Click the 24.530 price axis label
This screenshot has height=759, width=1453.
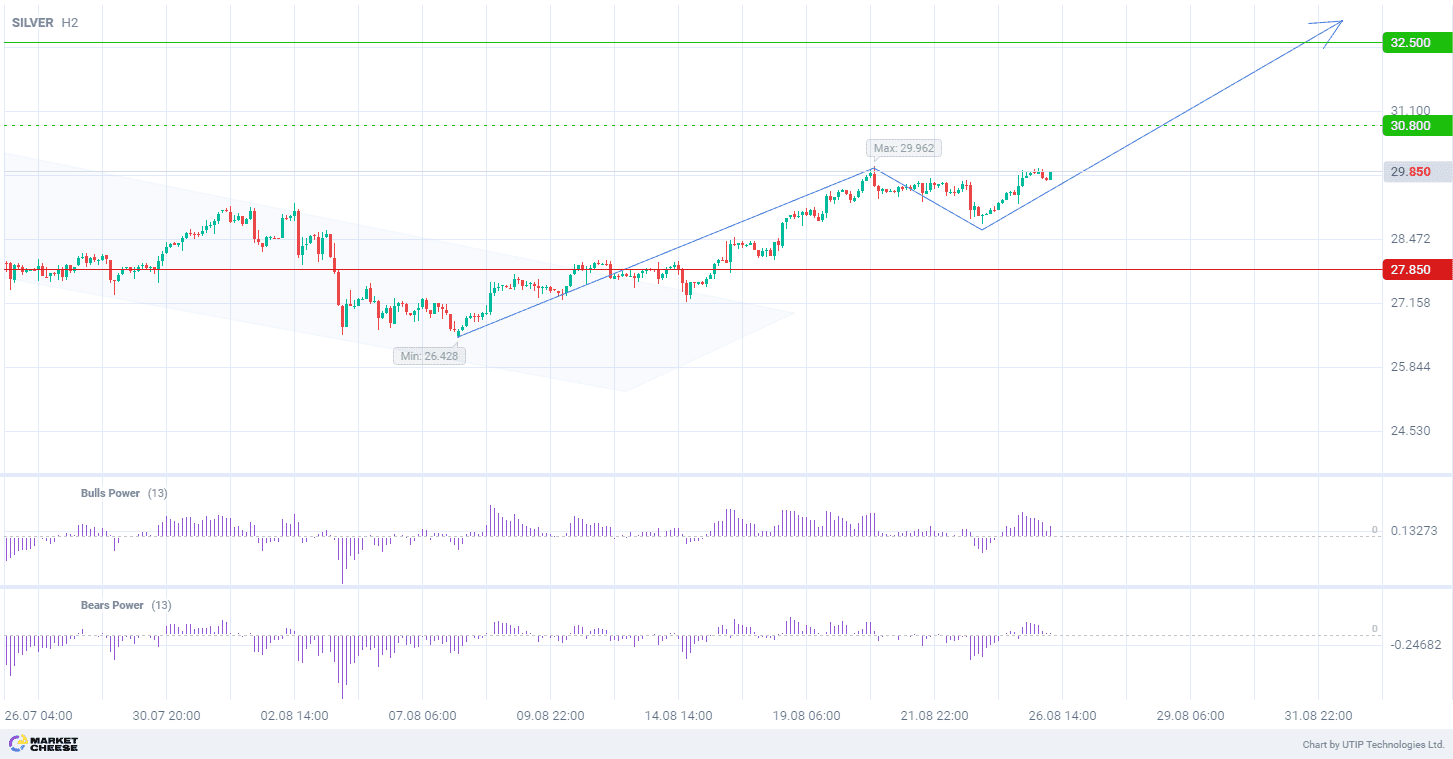(1410, 431)
